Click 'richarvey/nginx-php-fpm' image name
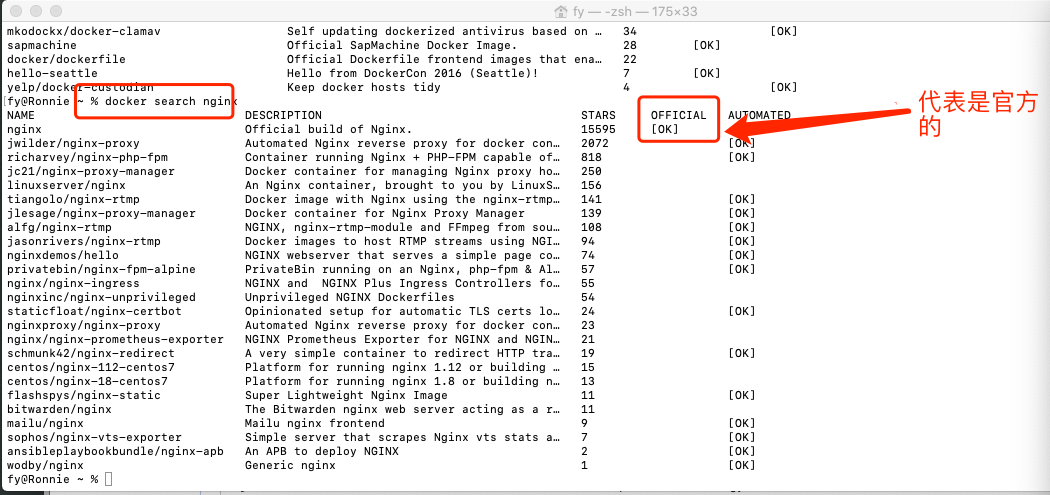This screenshot has width=1050, height=495. (x=87, y=157)
